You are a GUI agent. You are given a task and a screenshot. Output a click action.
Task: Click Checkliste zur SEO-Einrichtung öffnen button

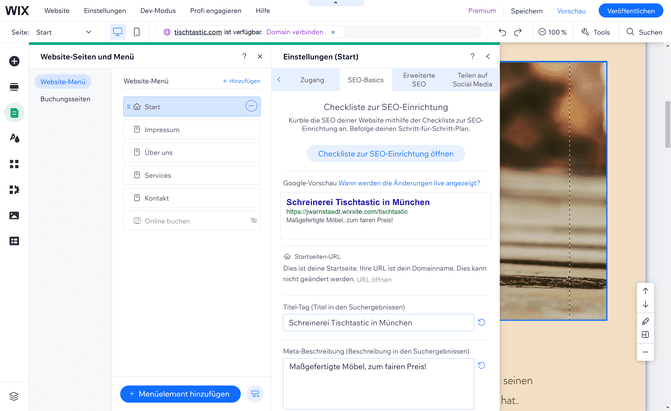click(386, 154)
